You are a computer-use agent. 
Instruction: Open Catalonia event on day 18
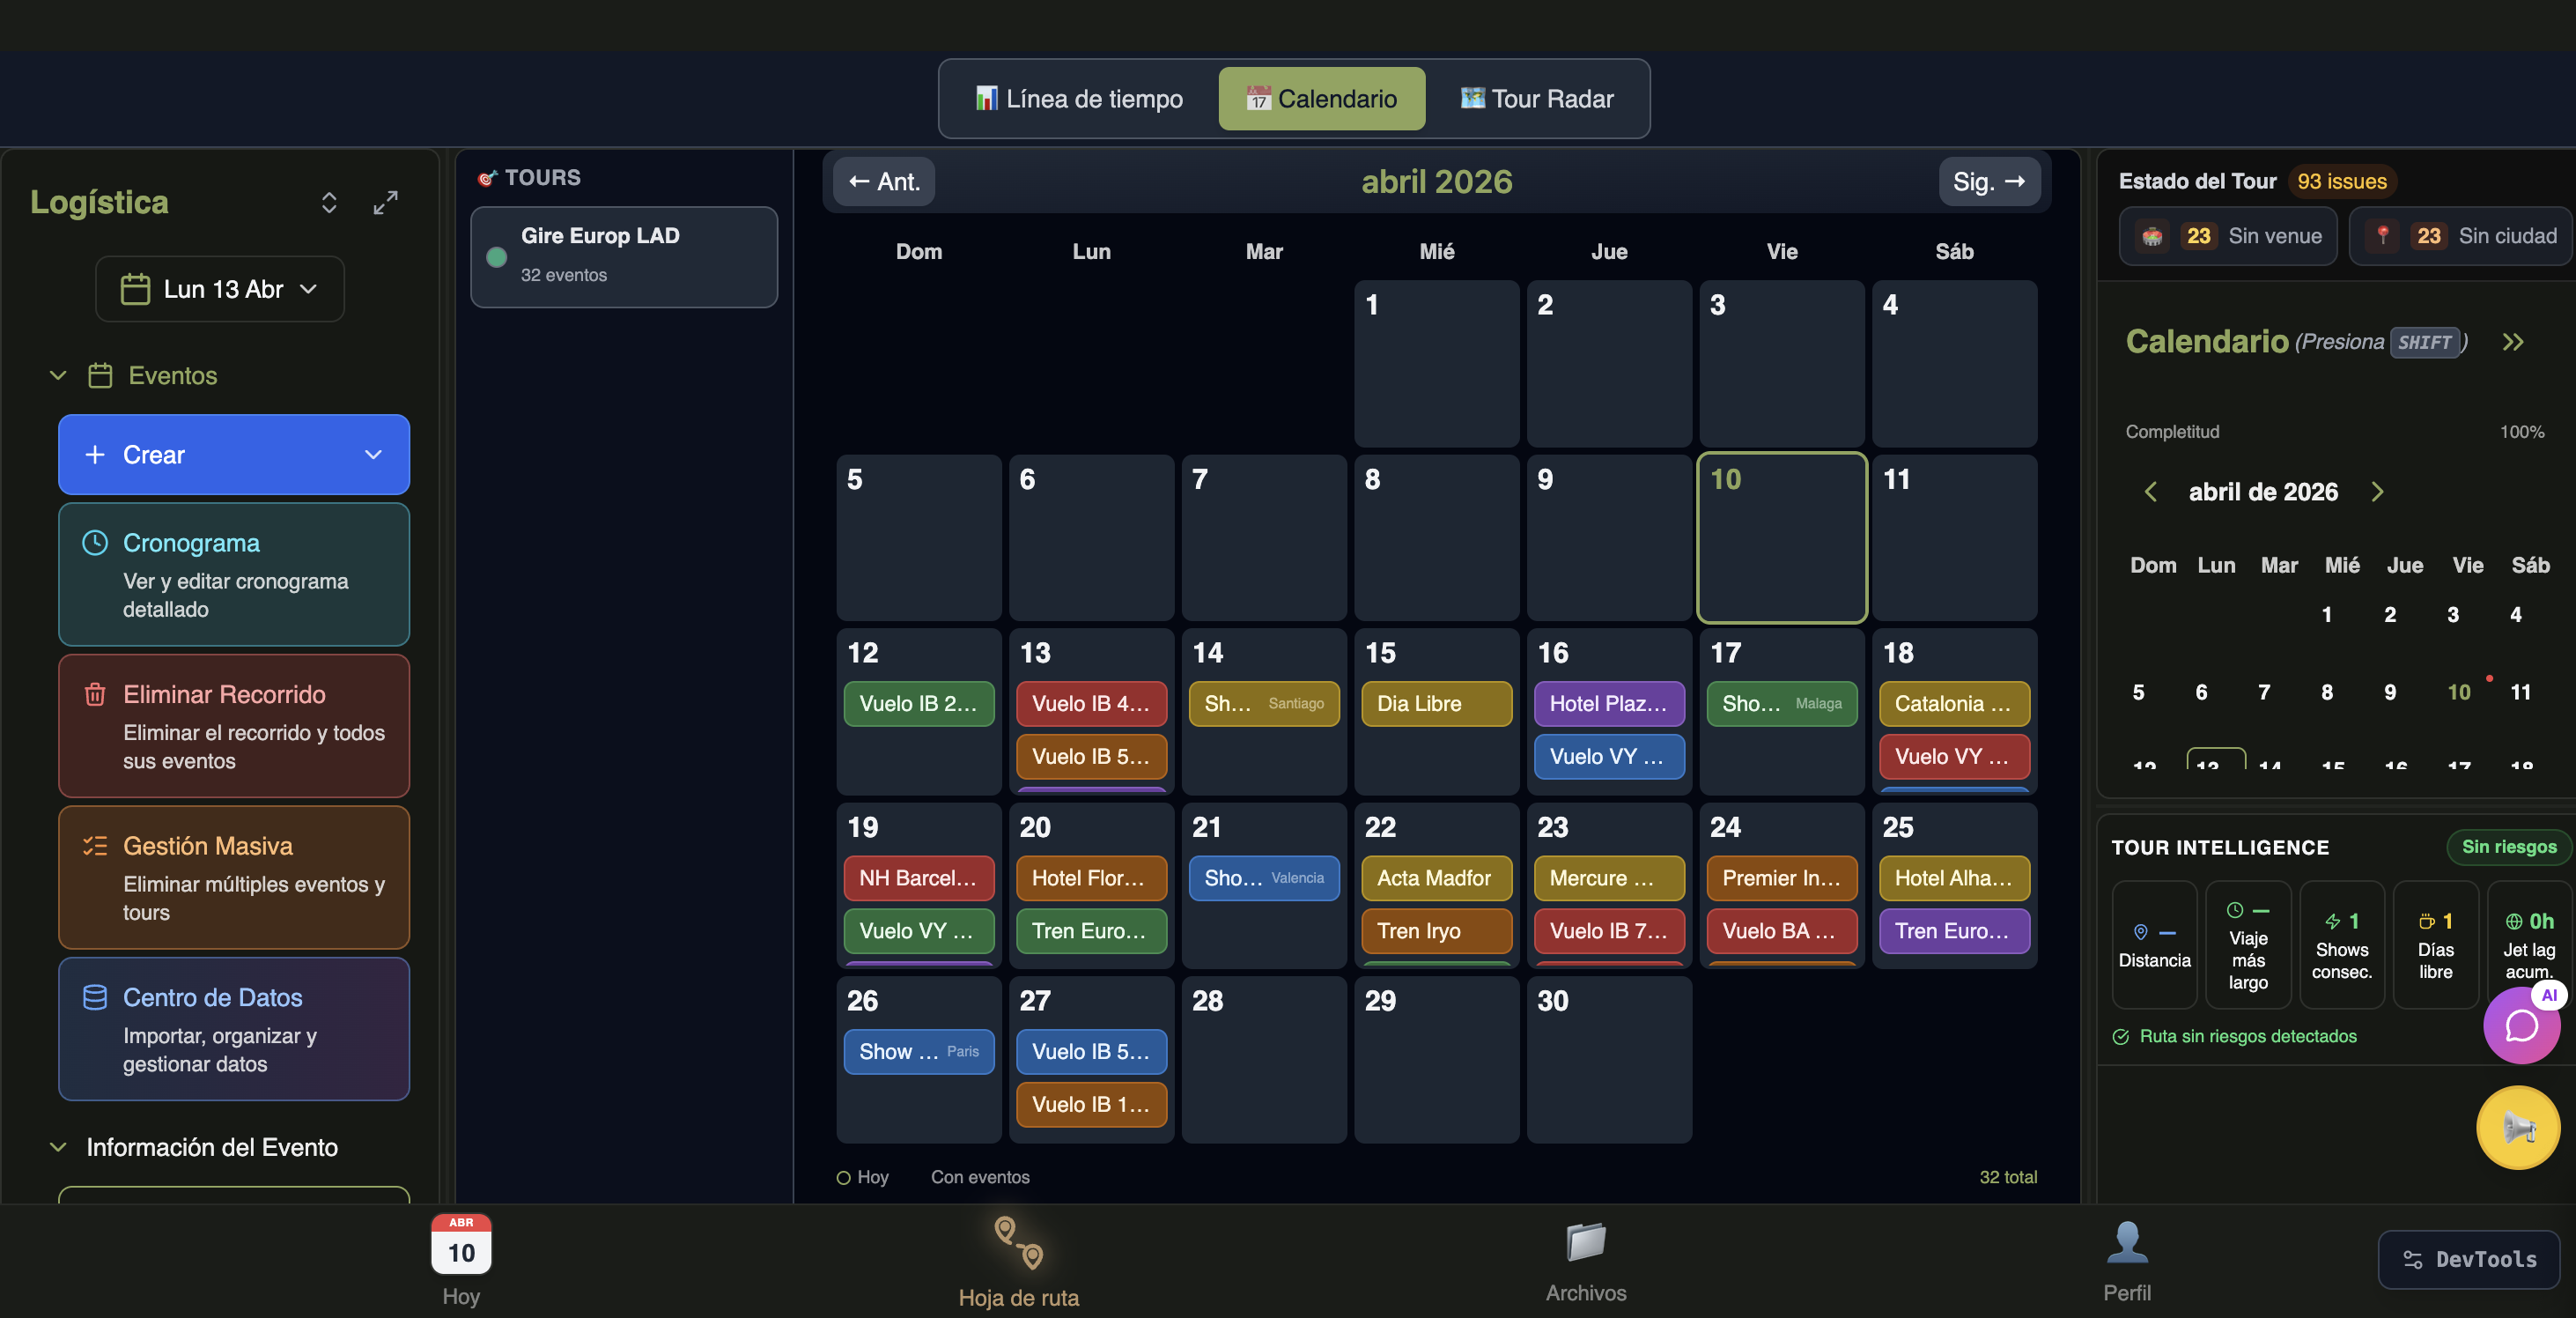(x=1954, y=704)
